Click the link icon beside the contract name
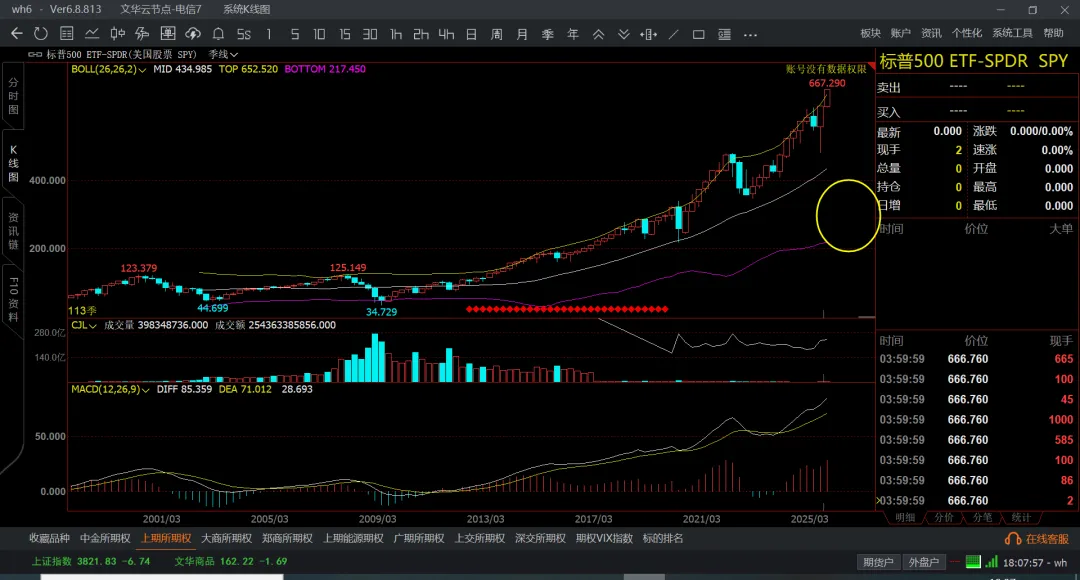 [x=34, y=54]
